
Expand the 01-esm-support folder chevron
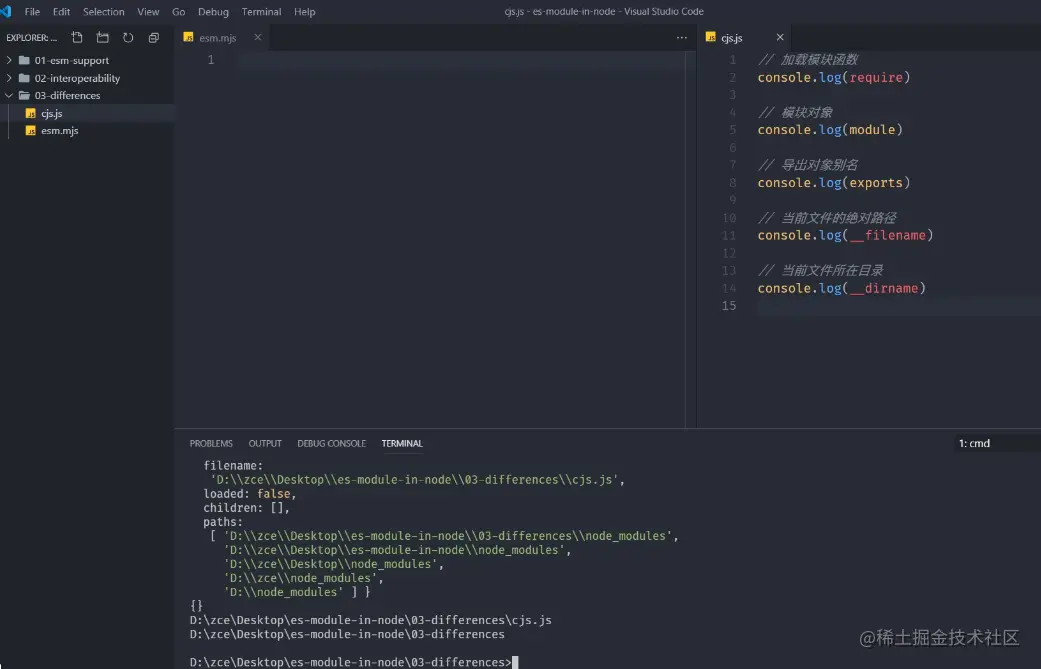tap(9, 60)
